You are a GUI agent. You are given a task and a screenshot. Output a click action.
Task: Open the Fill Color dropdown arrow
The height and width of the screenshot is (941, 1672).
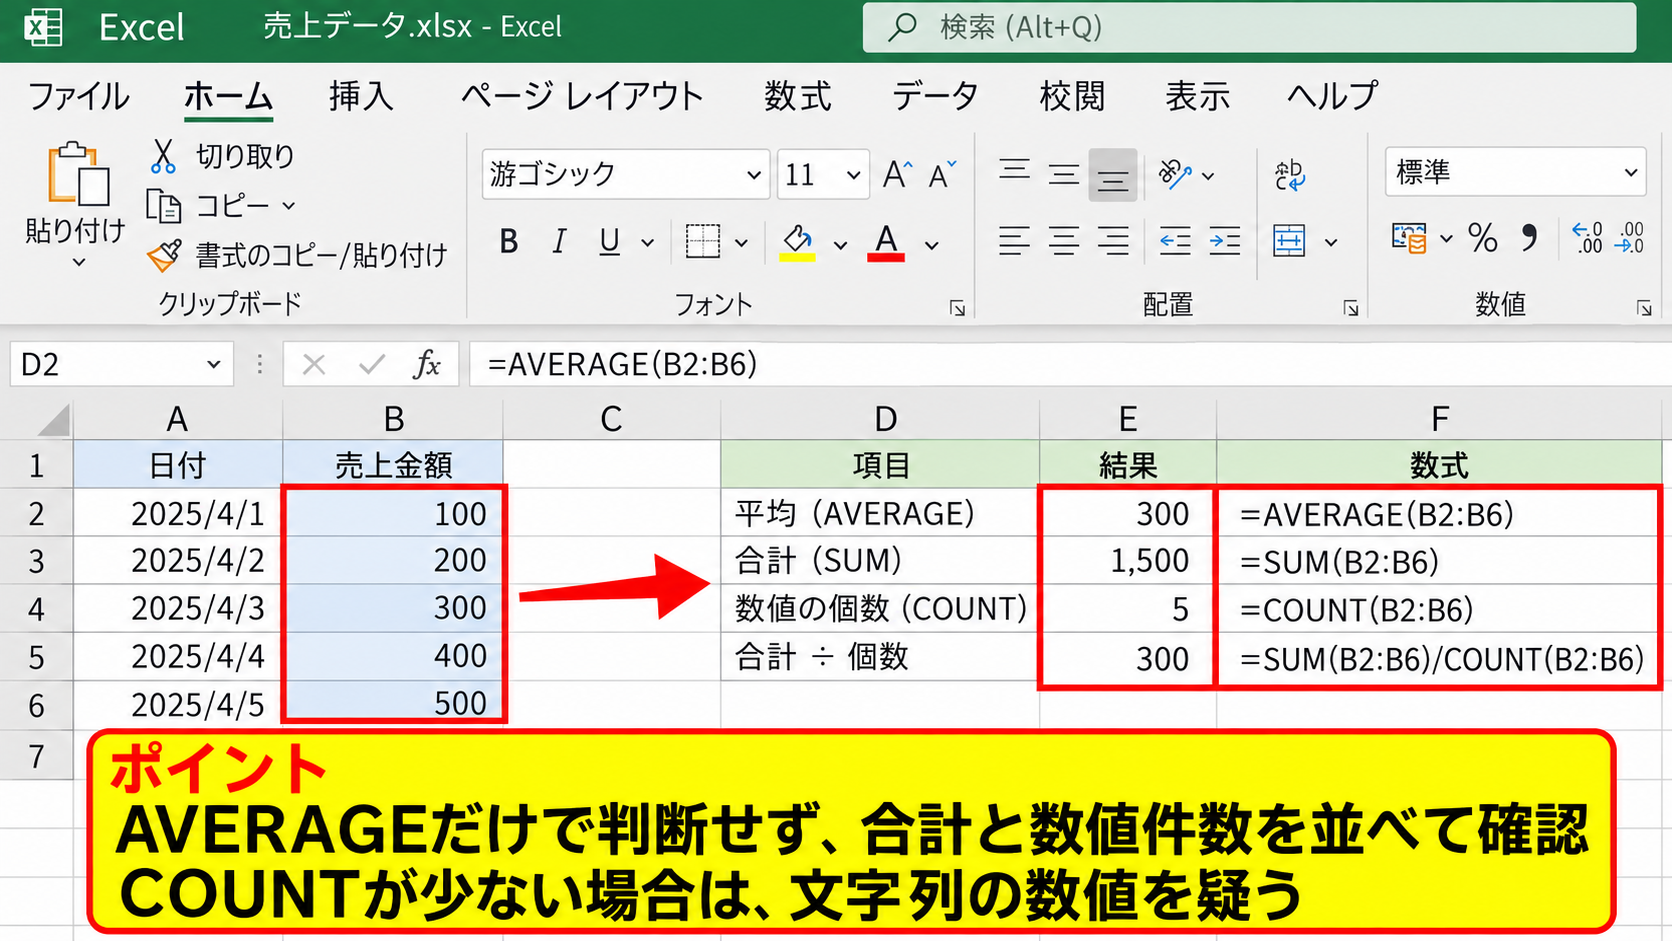point(840,245)
